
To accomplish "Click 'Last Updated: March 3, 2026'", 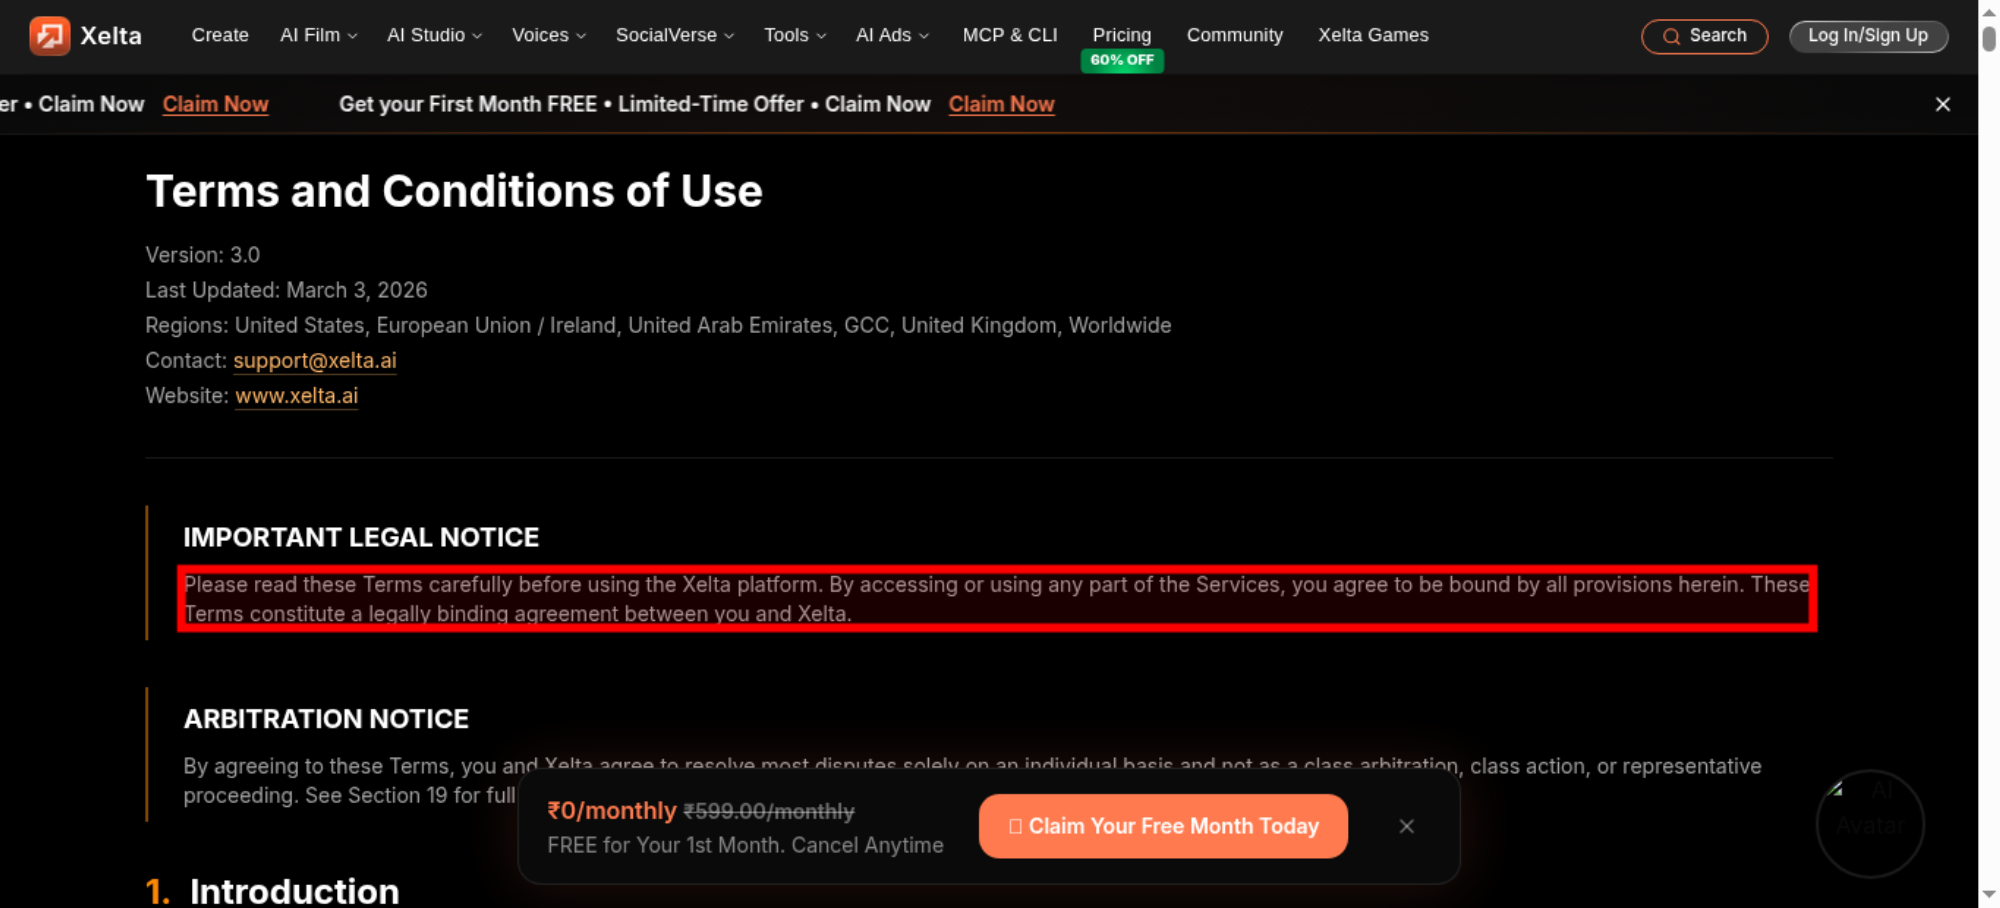I will (x=286, y=290).
